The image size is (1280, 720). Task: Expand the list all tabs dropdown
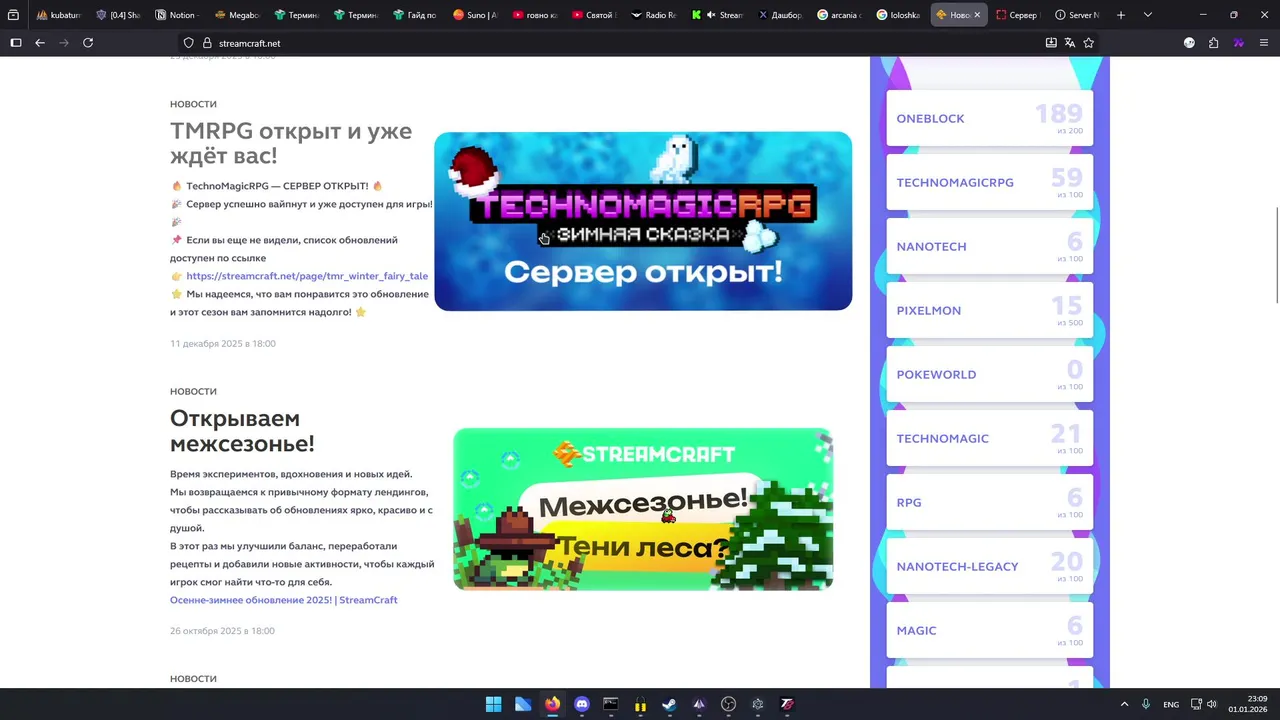click(x=1147, y=15)
